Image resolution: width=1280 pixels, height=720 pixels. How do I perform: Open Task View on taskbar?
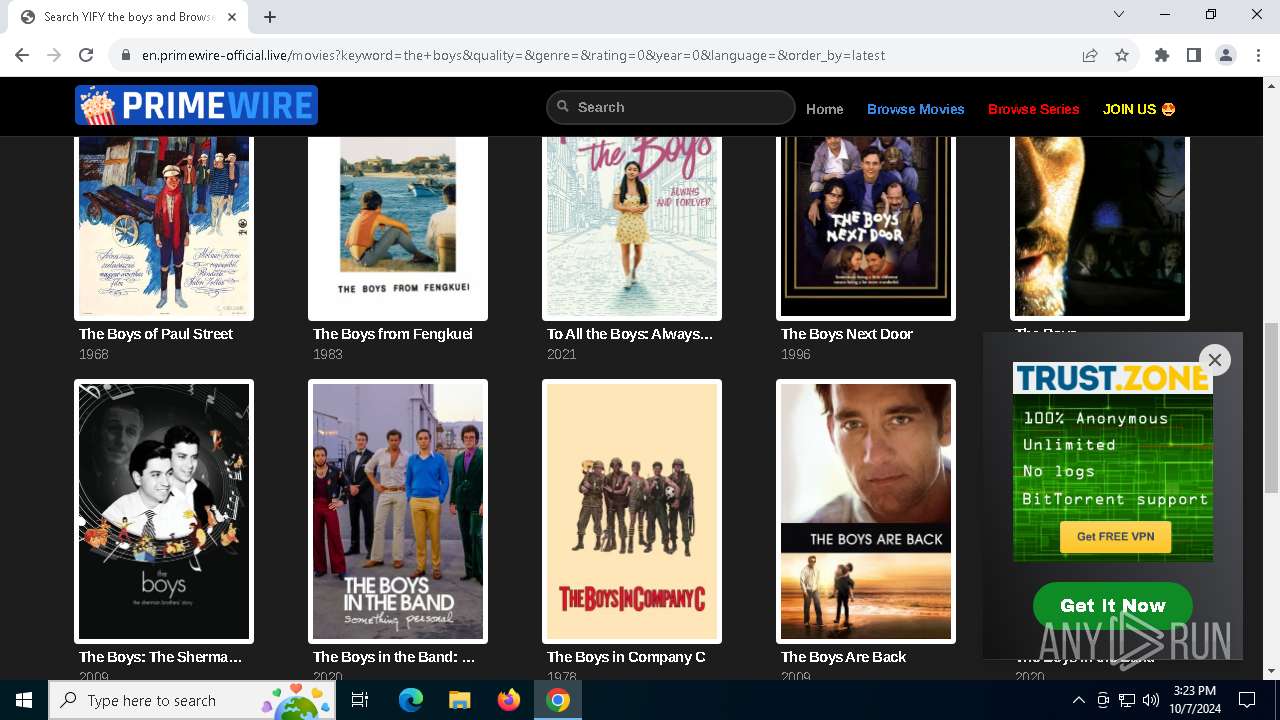click(361, 700)
